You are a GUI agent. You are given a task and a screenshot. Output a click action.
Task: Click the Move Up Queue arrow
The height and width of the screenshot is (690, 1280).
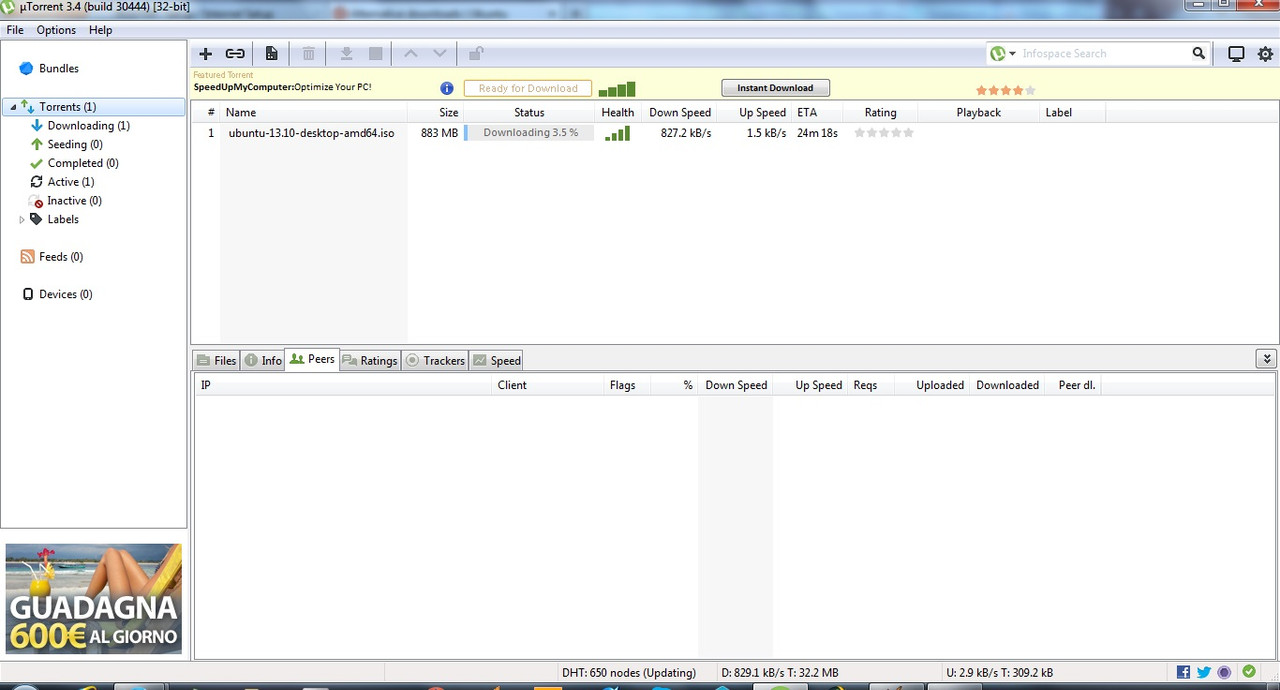411,54
